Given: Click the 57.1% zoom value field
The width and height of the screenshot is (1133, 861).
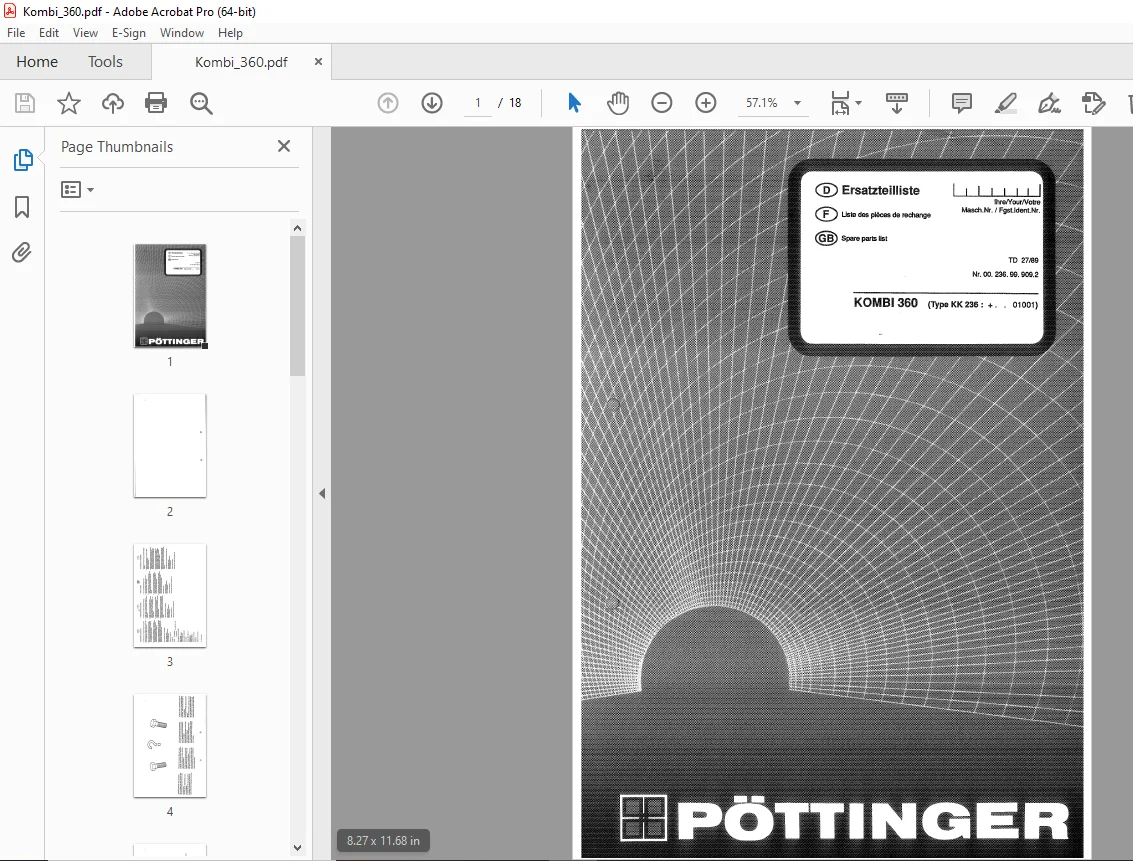Looking at the screenshot, I should (x=762, y=103).
